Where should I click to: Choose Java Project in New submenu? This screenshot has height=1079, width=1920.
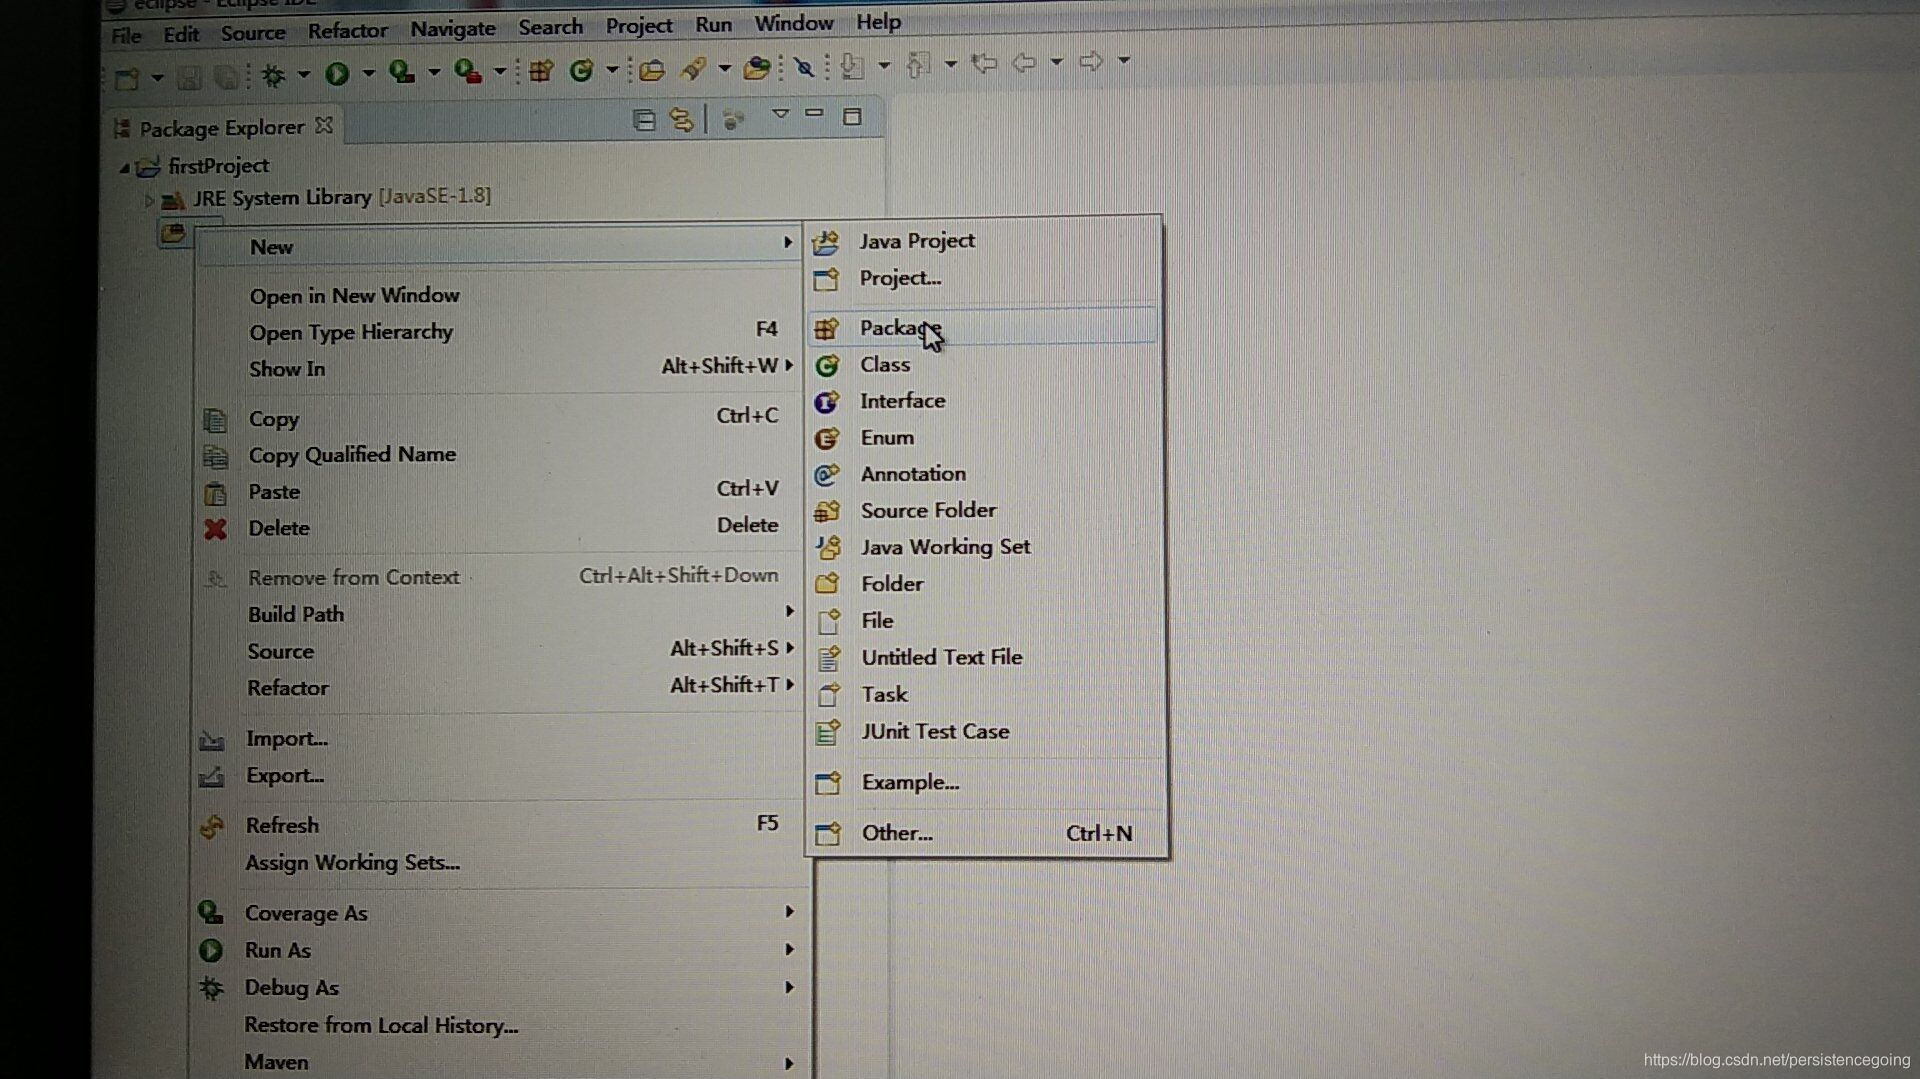[x=985, y=241]
